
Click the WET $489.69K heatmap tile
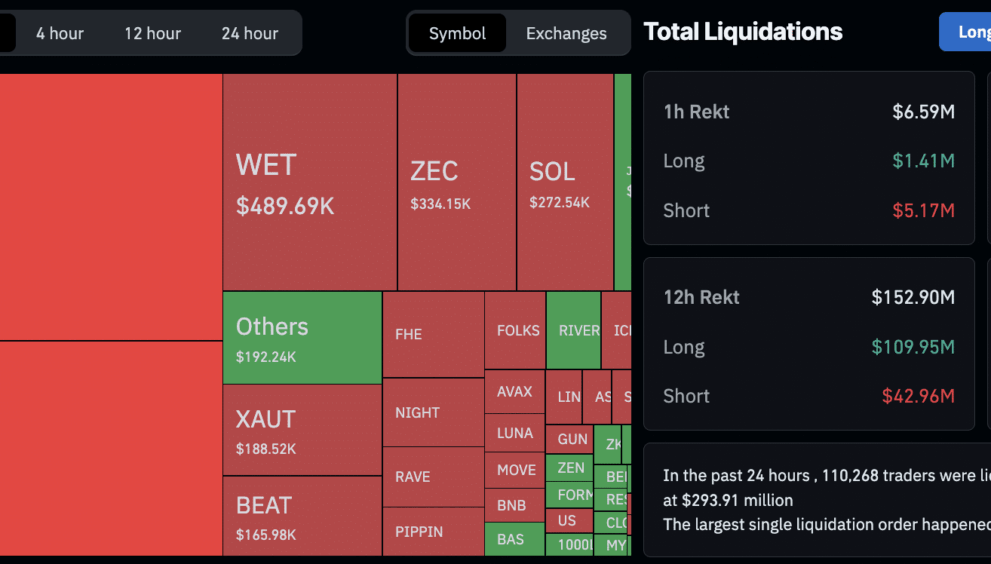(x=309, y=182)
